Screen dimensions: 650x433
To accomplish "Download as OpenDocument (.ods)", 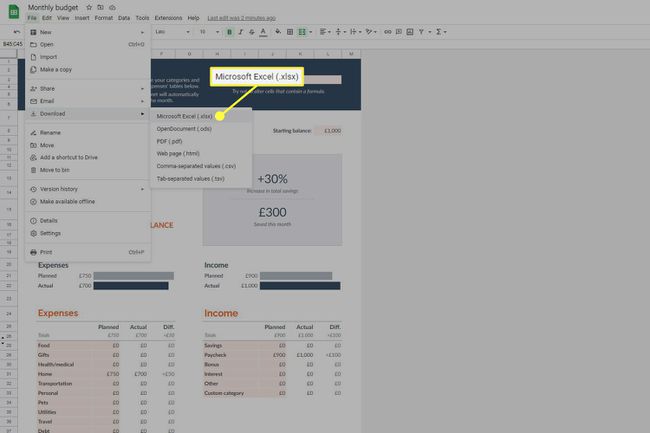I will click(201, 129).
